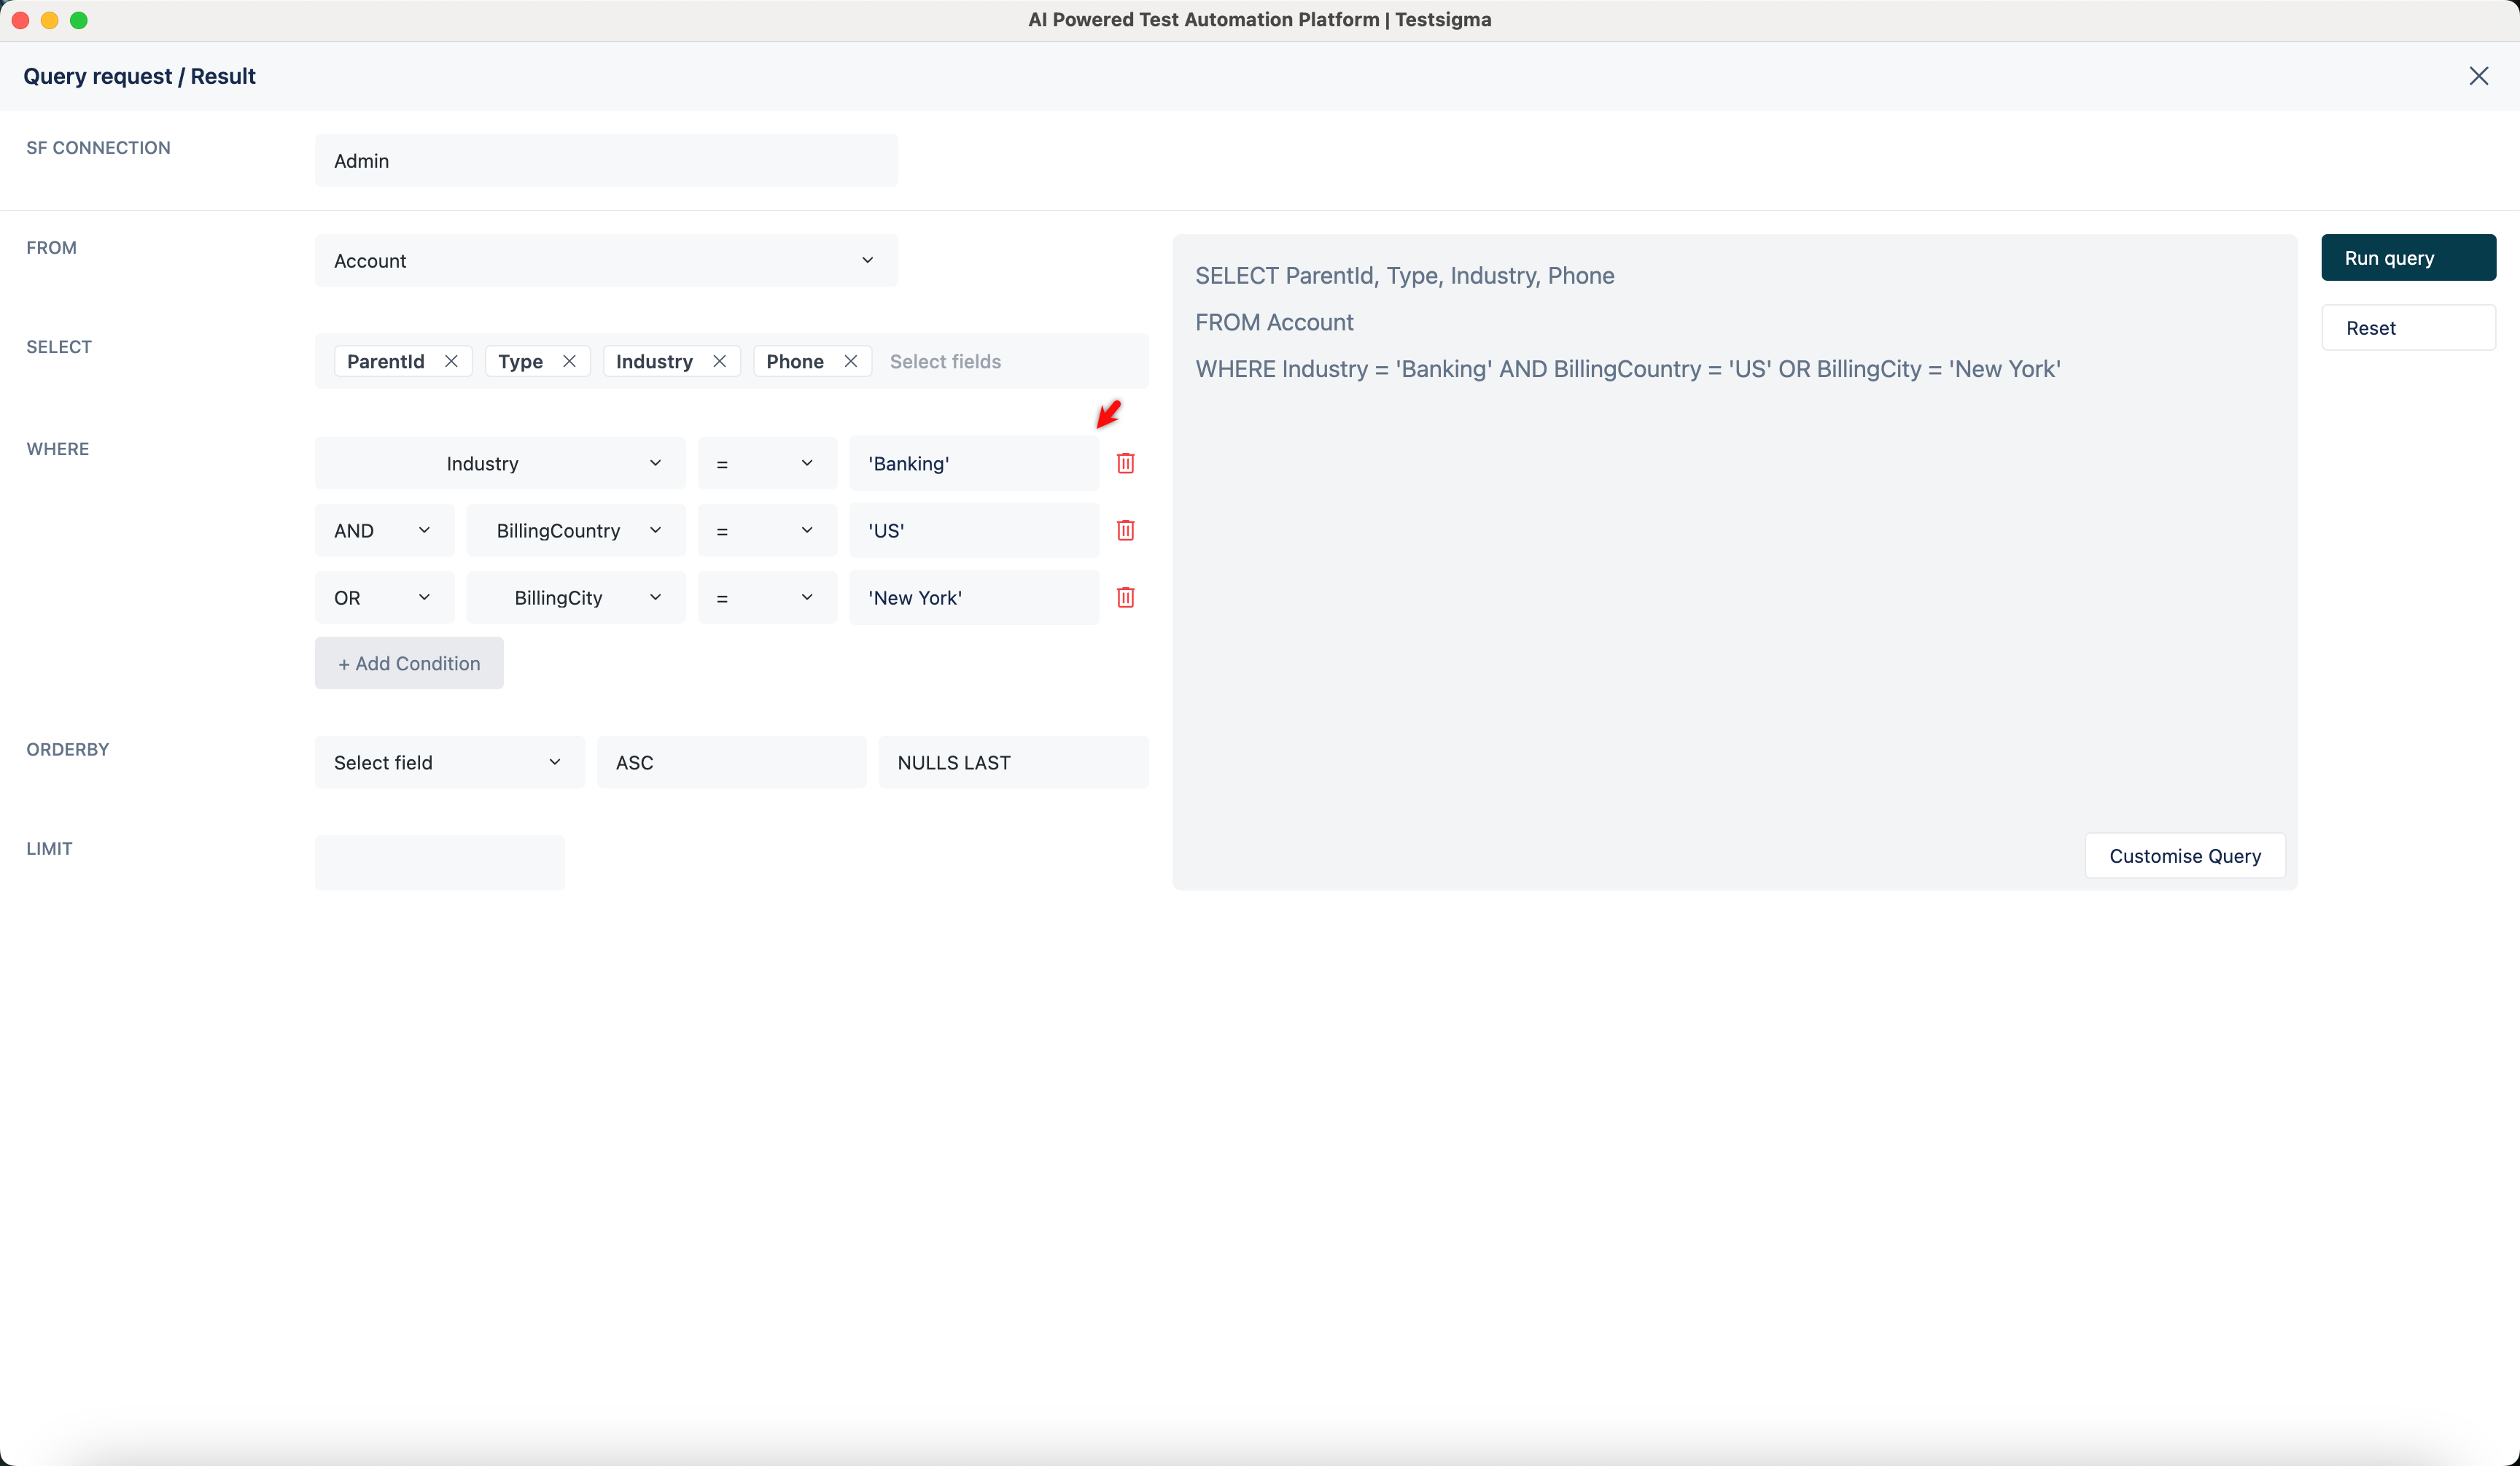Open the ORDERBY Select field dropdown
2520x1466 pixels.
point(554,762)
